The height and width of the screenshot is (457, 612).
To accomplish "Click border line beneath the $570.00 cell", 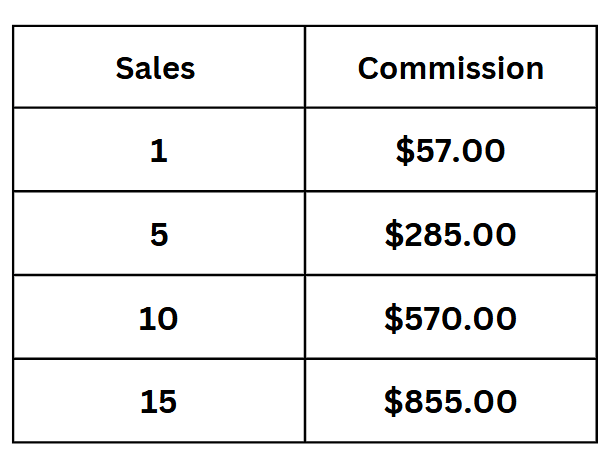I will pos(450,358).
